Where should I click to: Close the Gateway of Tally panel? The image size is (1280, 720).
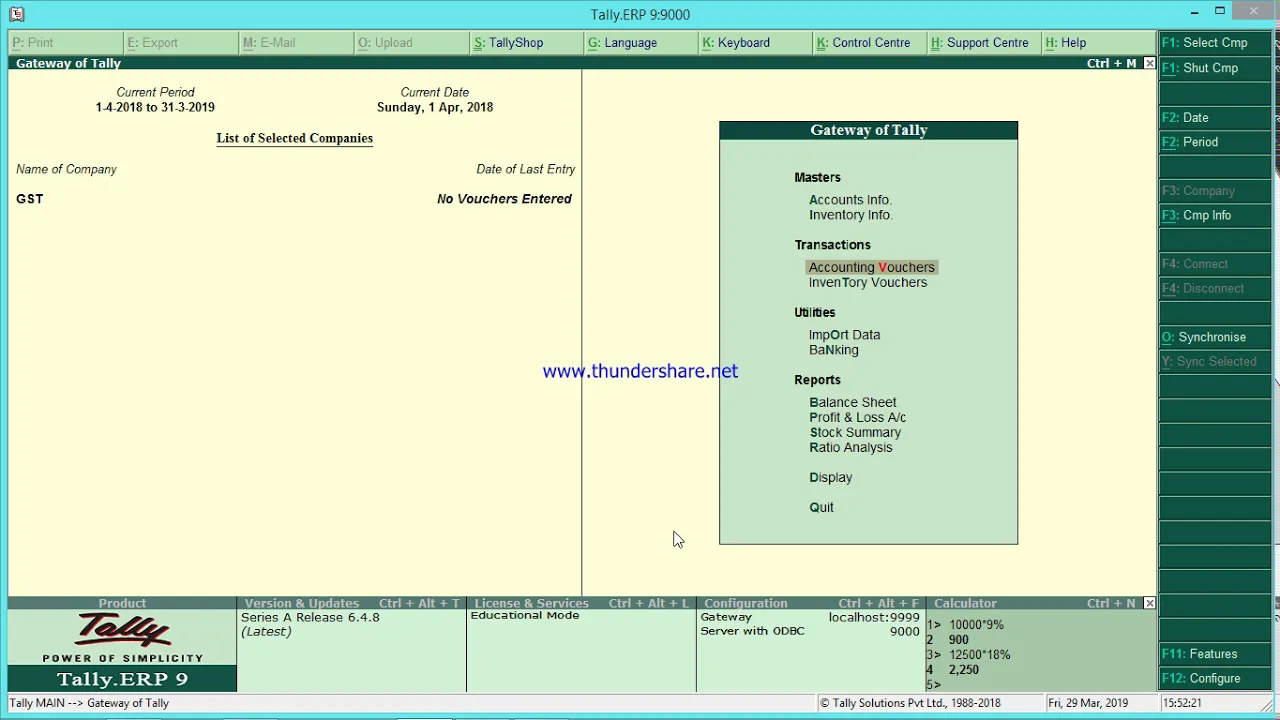click(1149, 63)
